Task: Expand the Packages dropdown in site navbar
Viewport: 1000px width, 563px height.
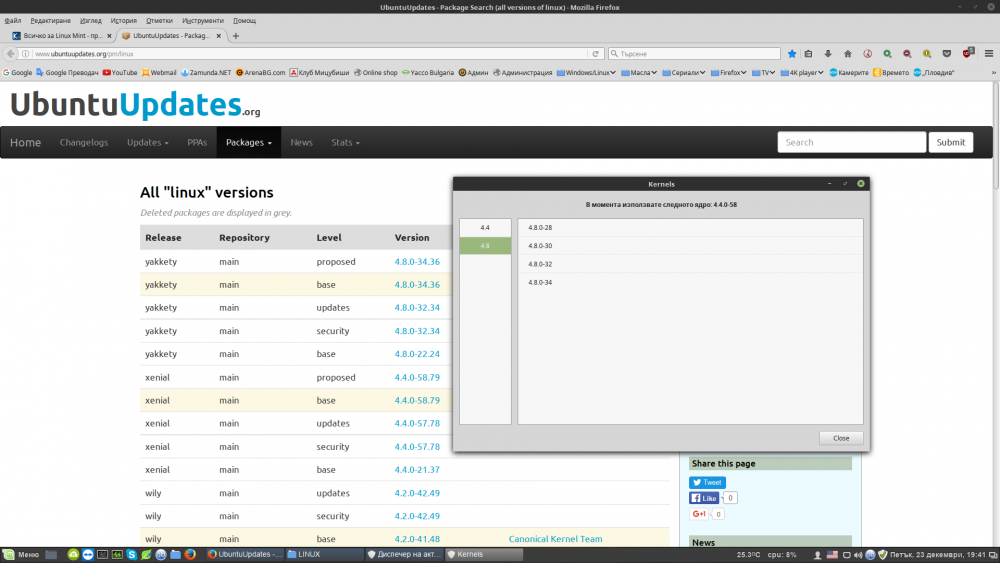Action: point(249,142)
